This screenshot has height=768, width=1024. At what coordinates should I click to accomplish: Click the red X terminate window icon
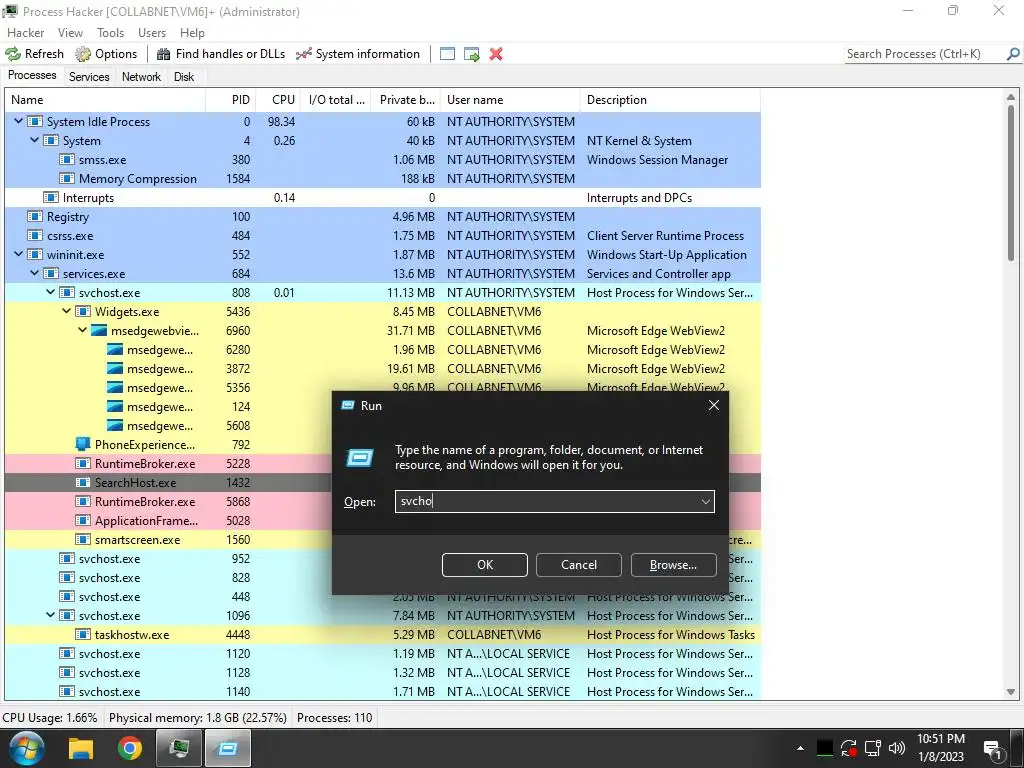[x=496, y=54]
